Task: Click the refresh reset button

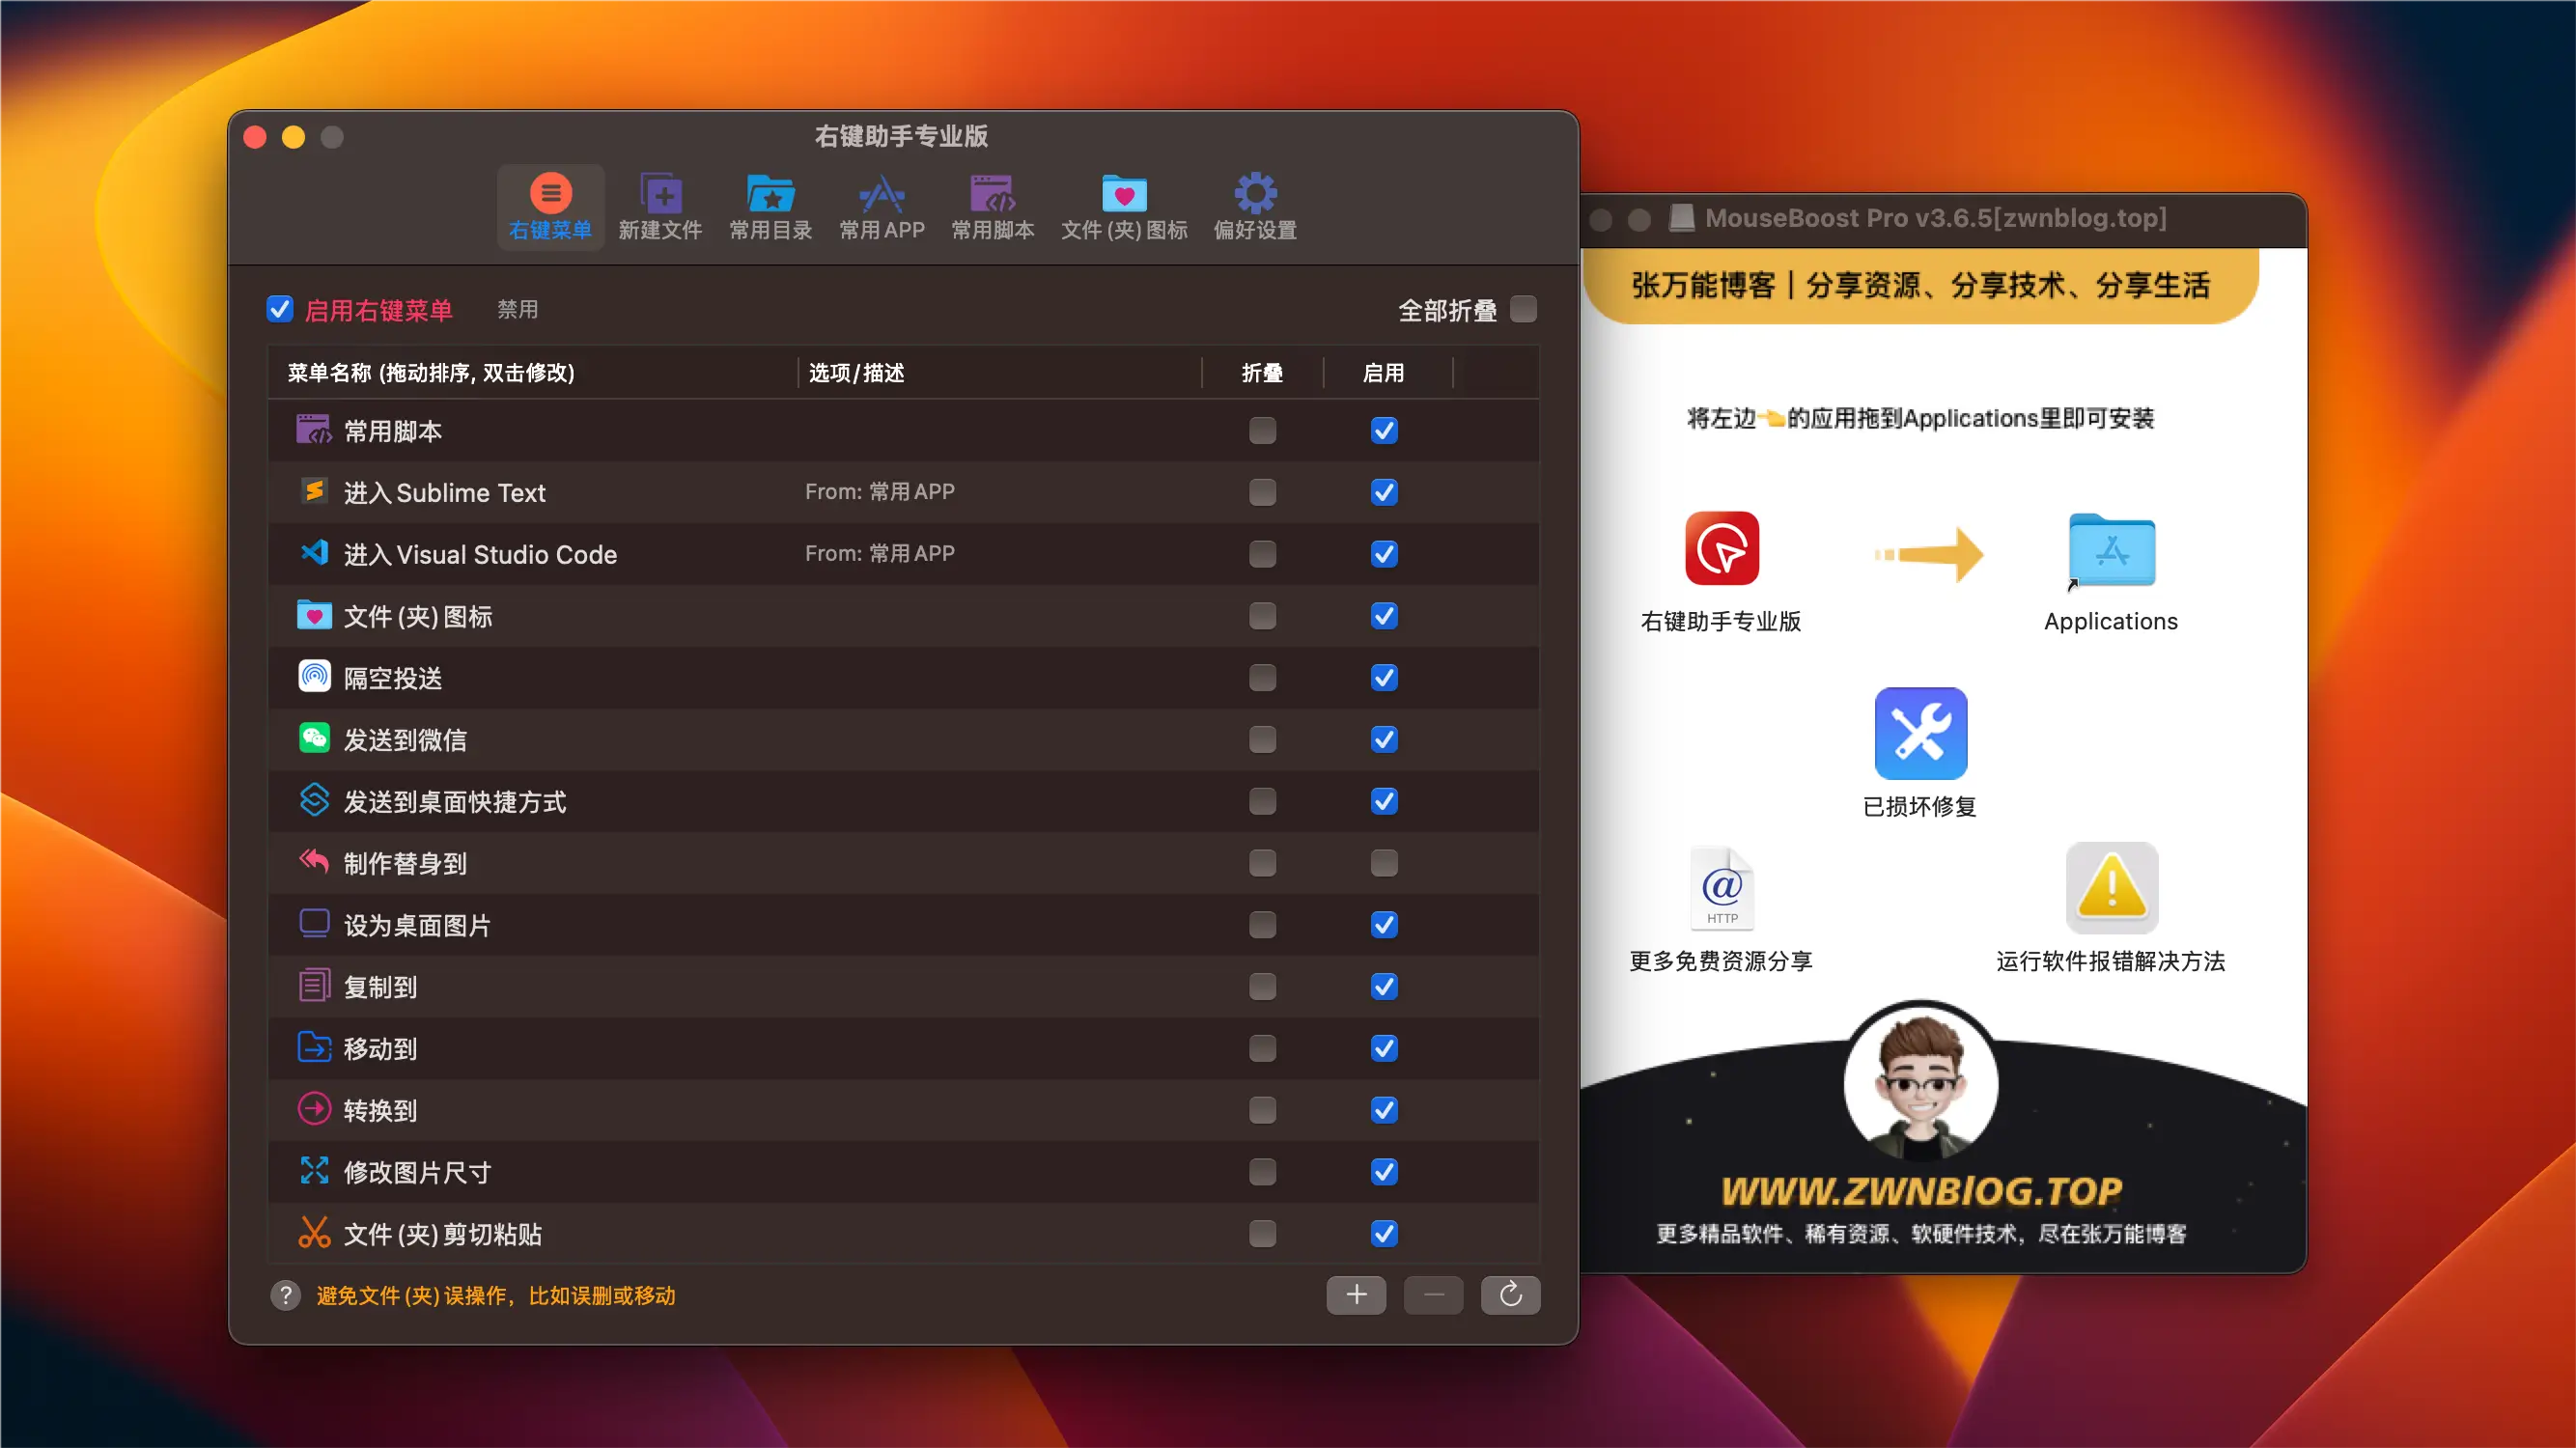Action: pyautogui.click(x=1510, y=1295)
